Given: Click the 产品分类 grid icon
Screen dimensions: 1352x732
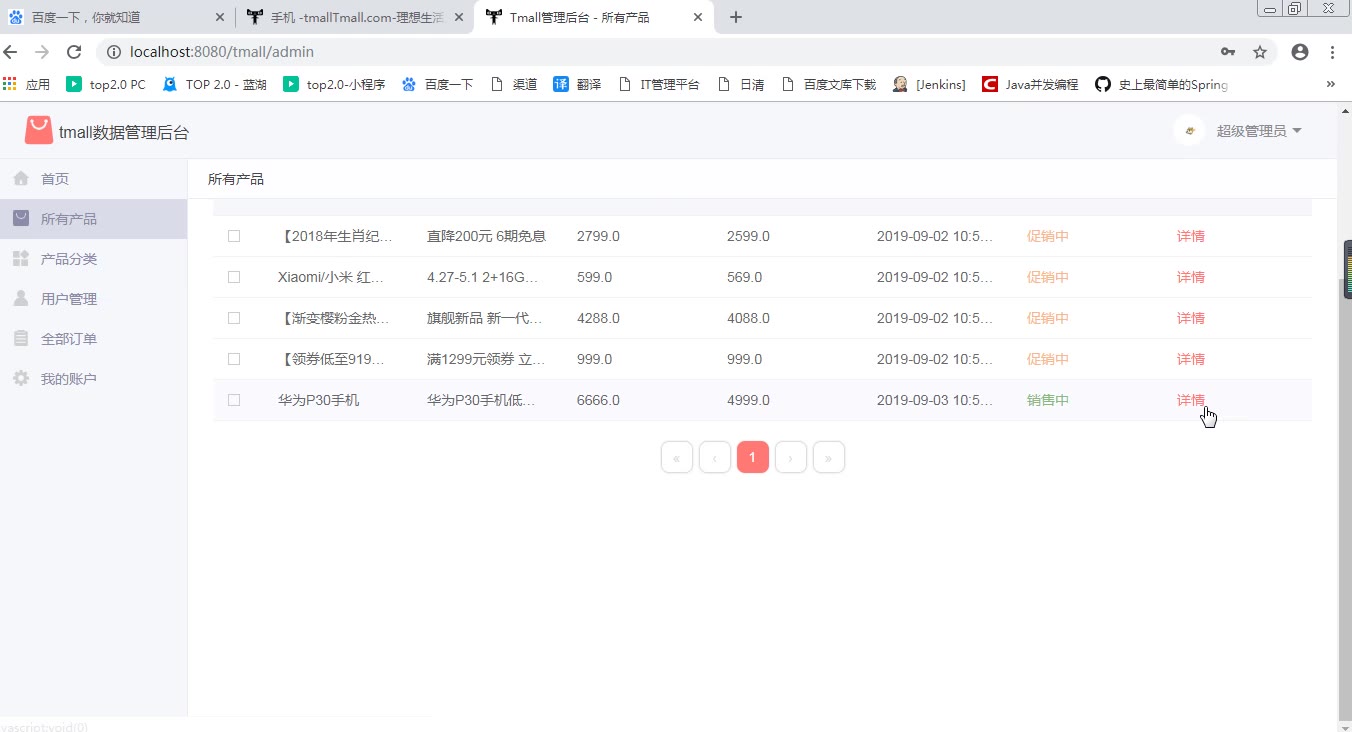Looking at the screenshot, I should click(x=21, y=259).
